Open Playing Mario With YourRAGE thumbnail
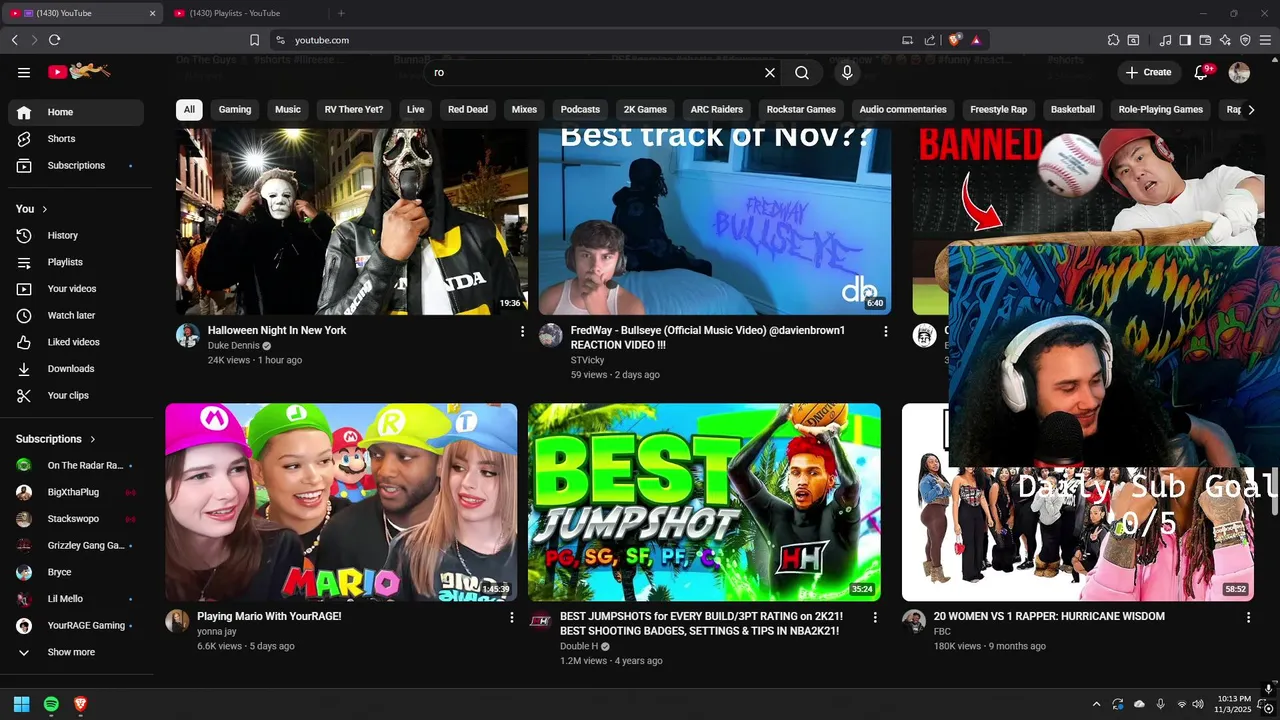The image size is (1280, 720). point(341,502)
